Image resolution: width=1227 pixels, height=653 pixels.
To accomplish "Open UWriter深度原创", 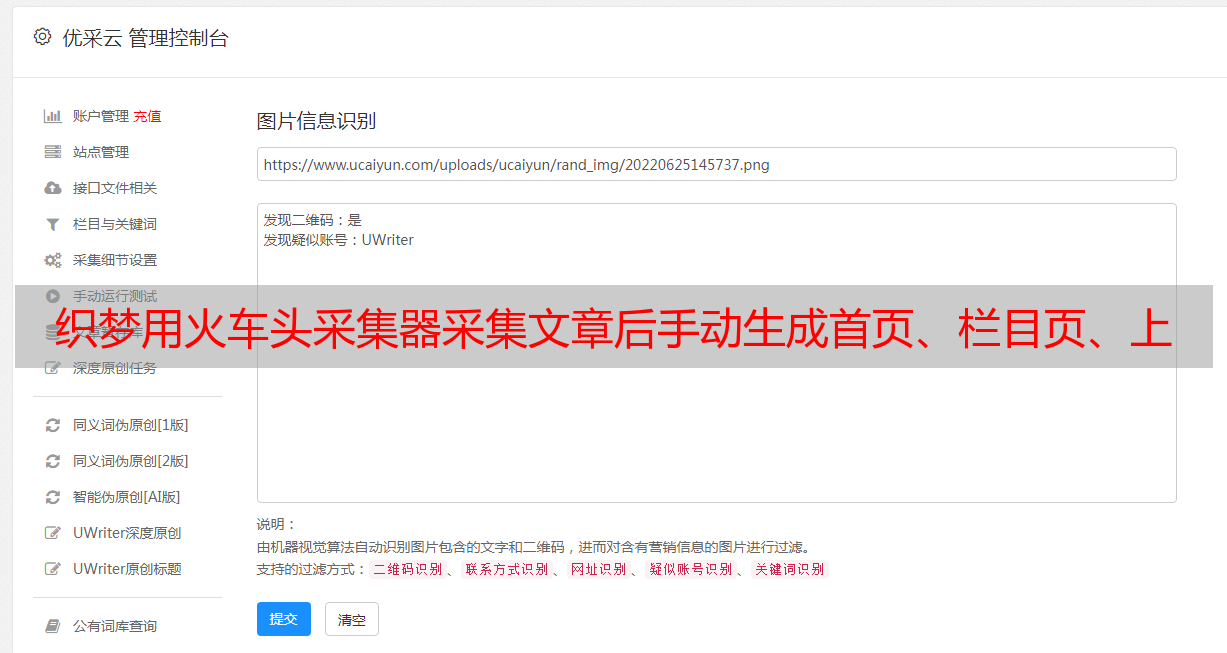I will pyautogui.click(x=127, y=533).
